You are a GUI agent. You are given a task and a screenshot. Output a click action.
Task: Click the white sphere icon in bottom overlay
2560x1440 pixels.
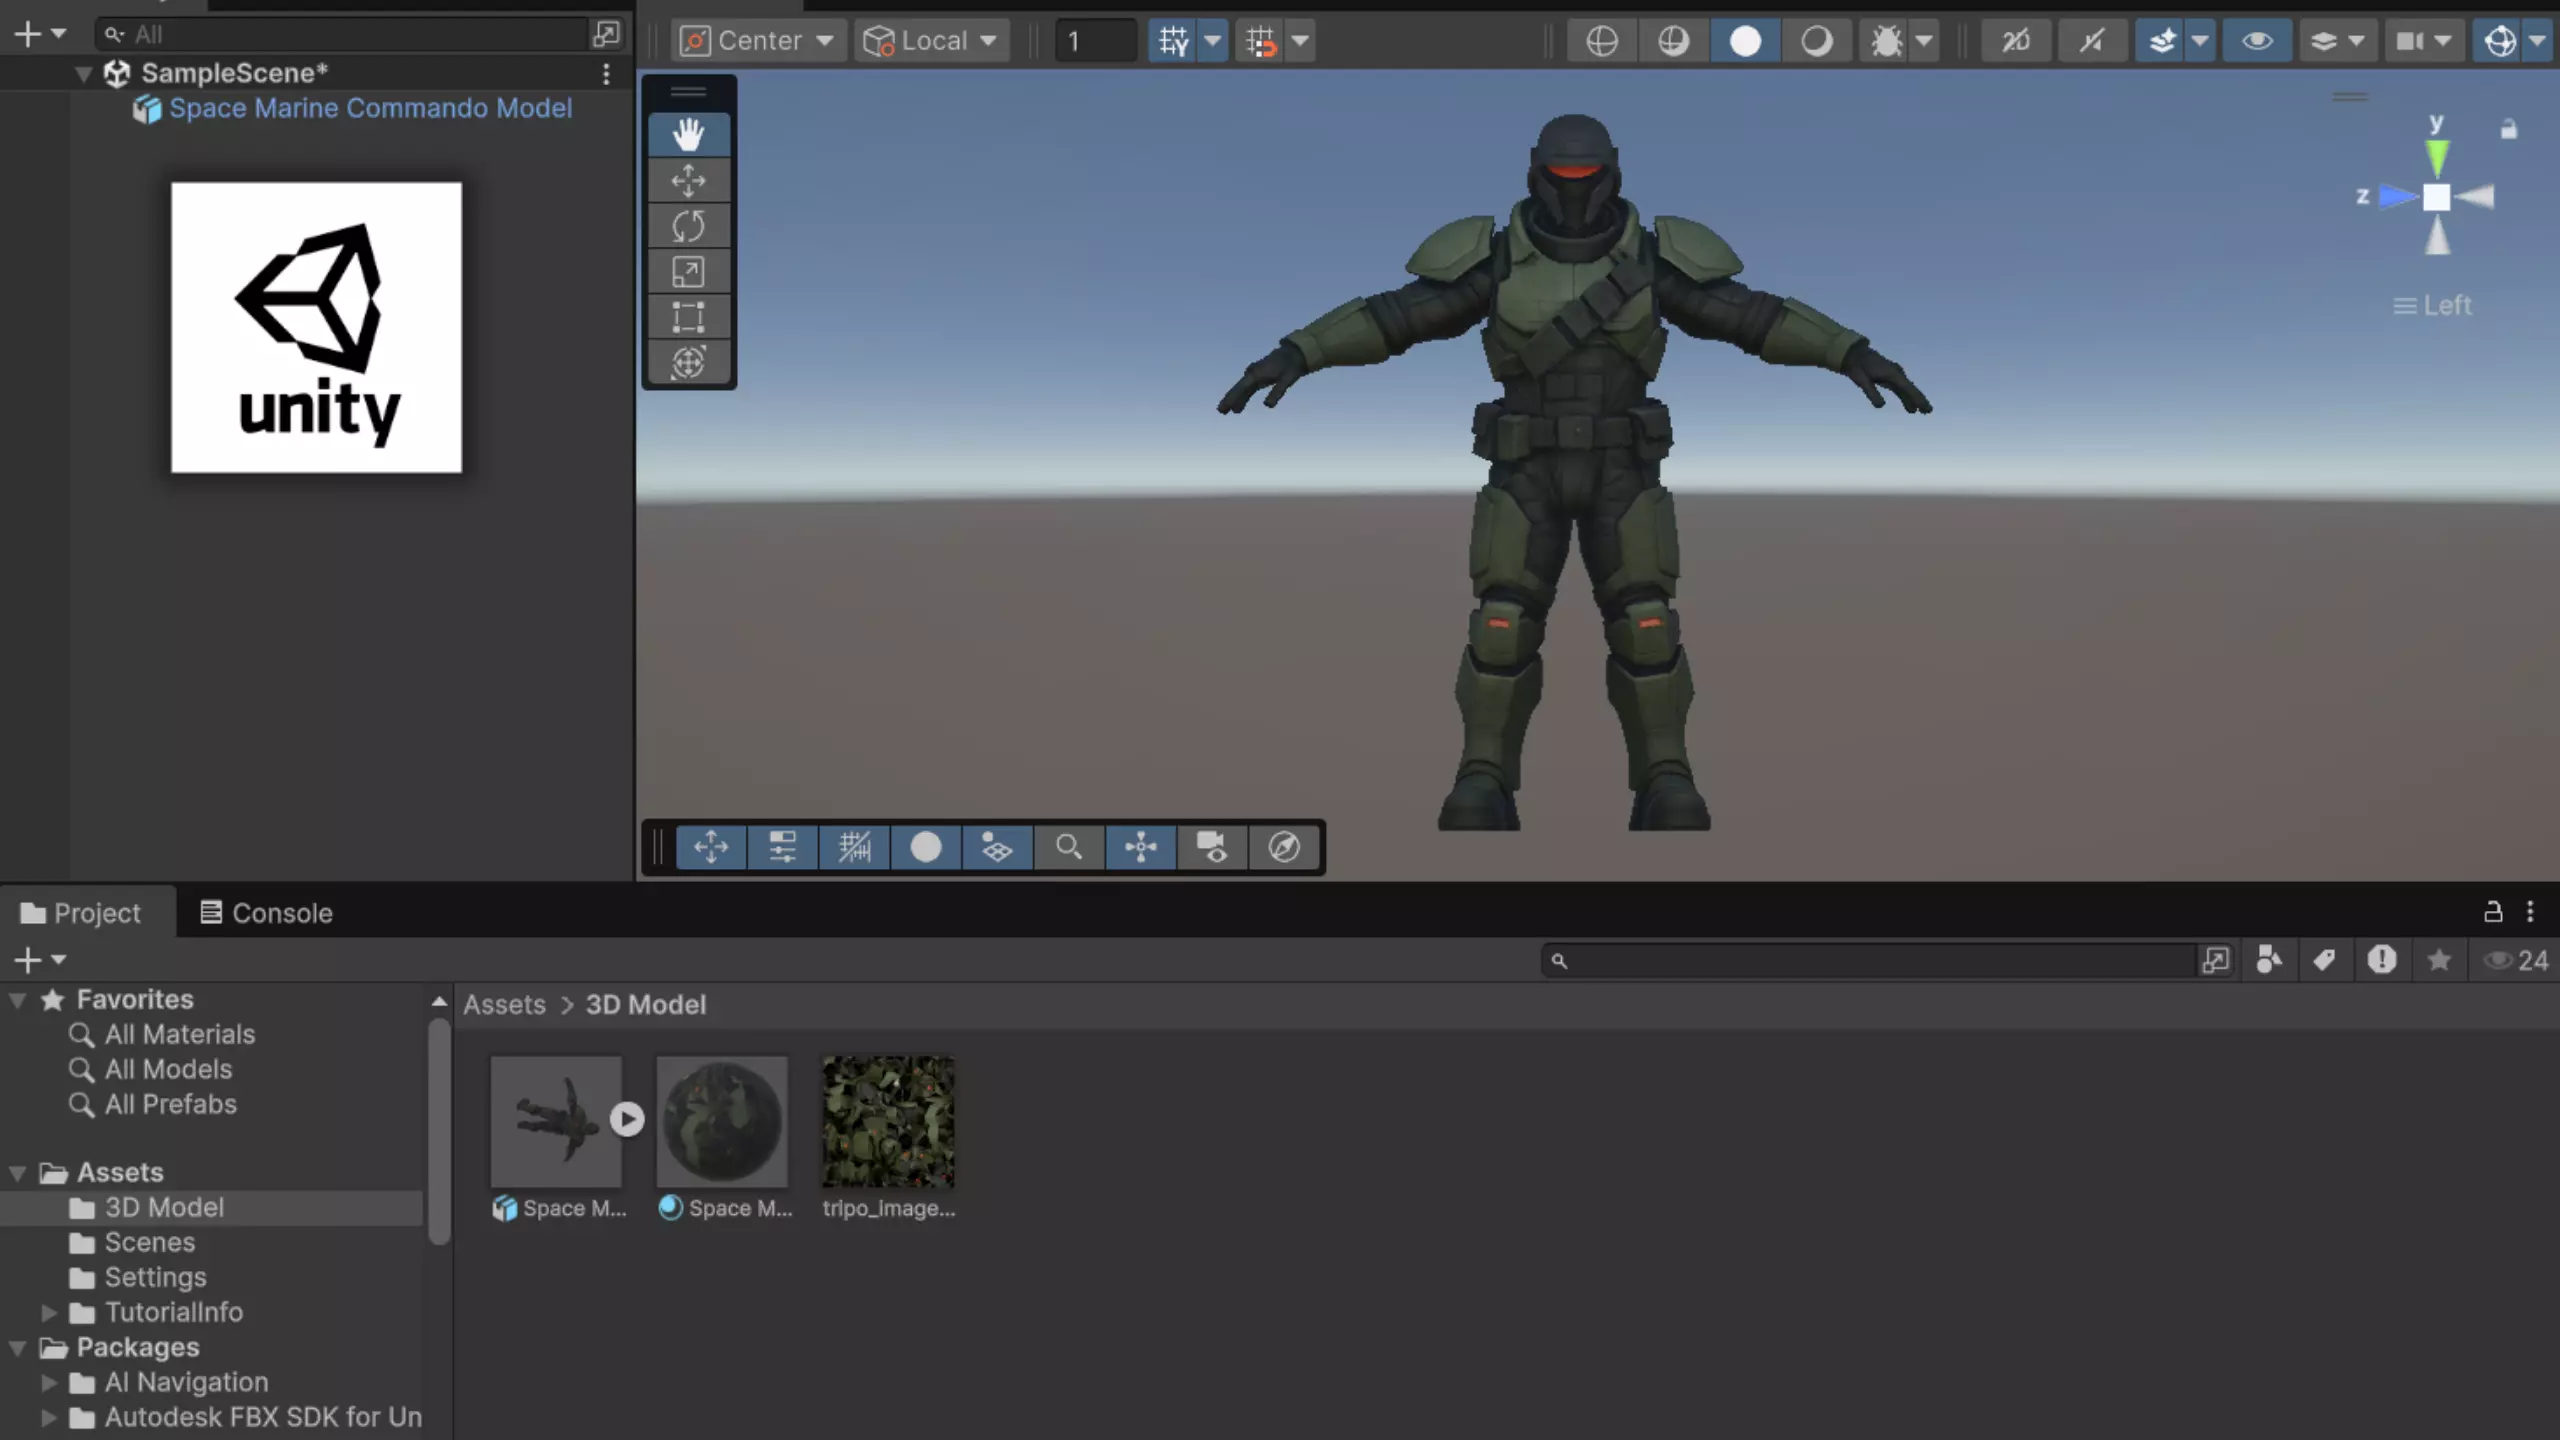click(926, 847)
